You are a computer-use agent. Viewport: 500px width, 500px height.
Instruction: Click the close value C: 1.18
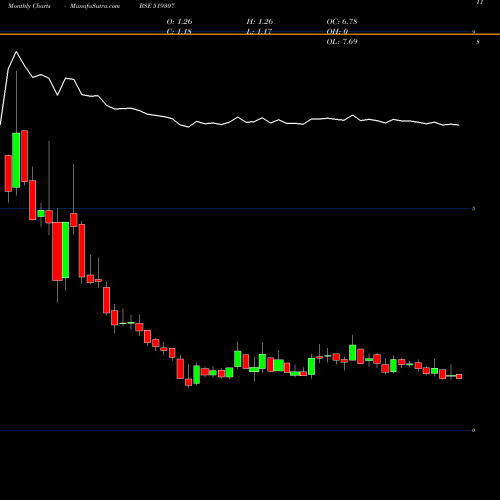click(x=179, y=31)
